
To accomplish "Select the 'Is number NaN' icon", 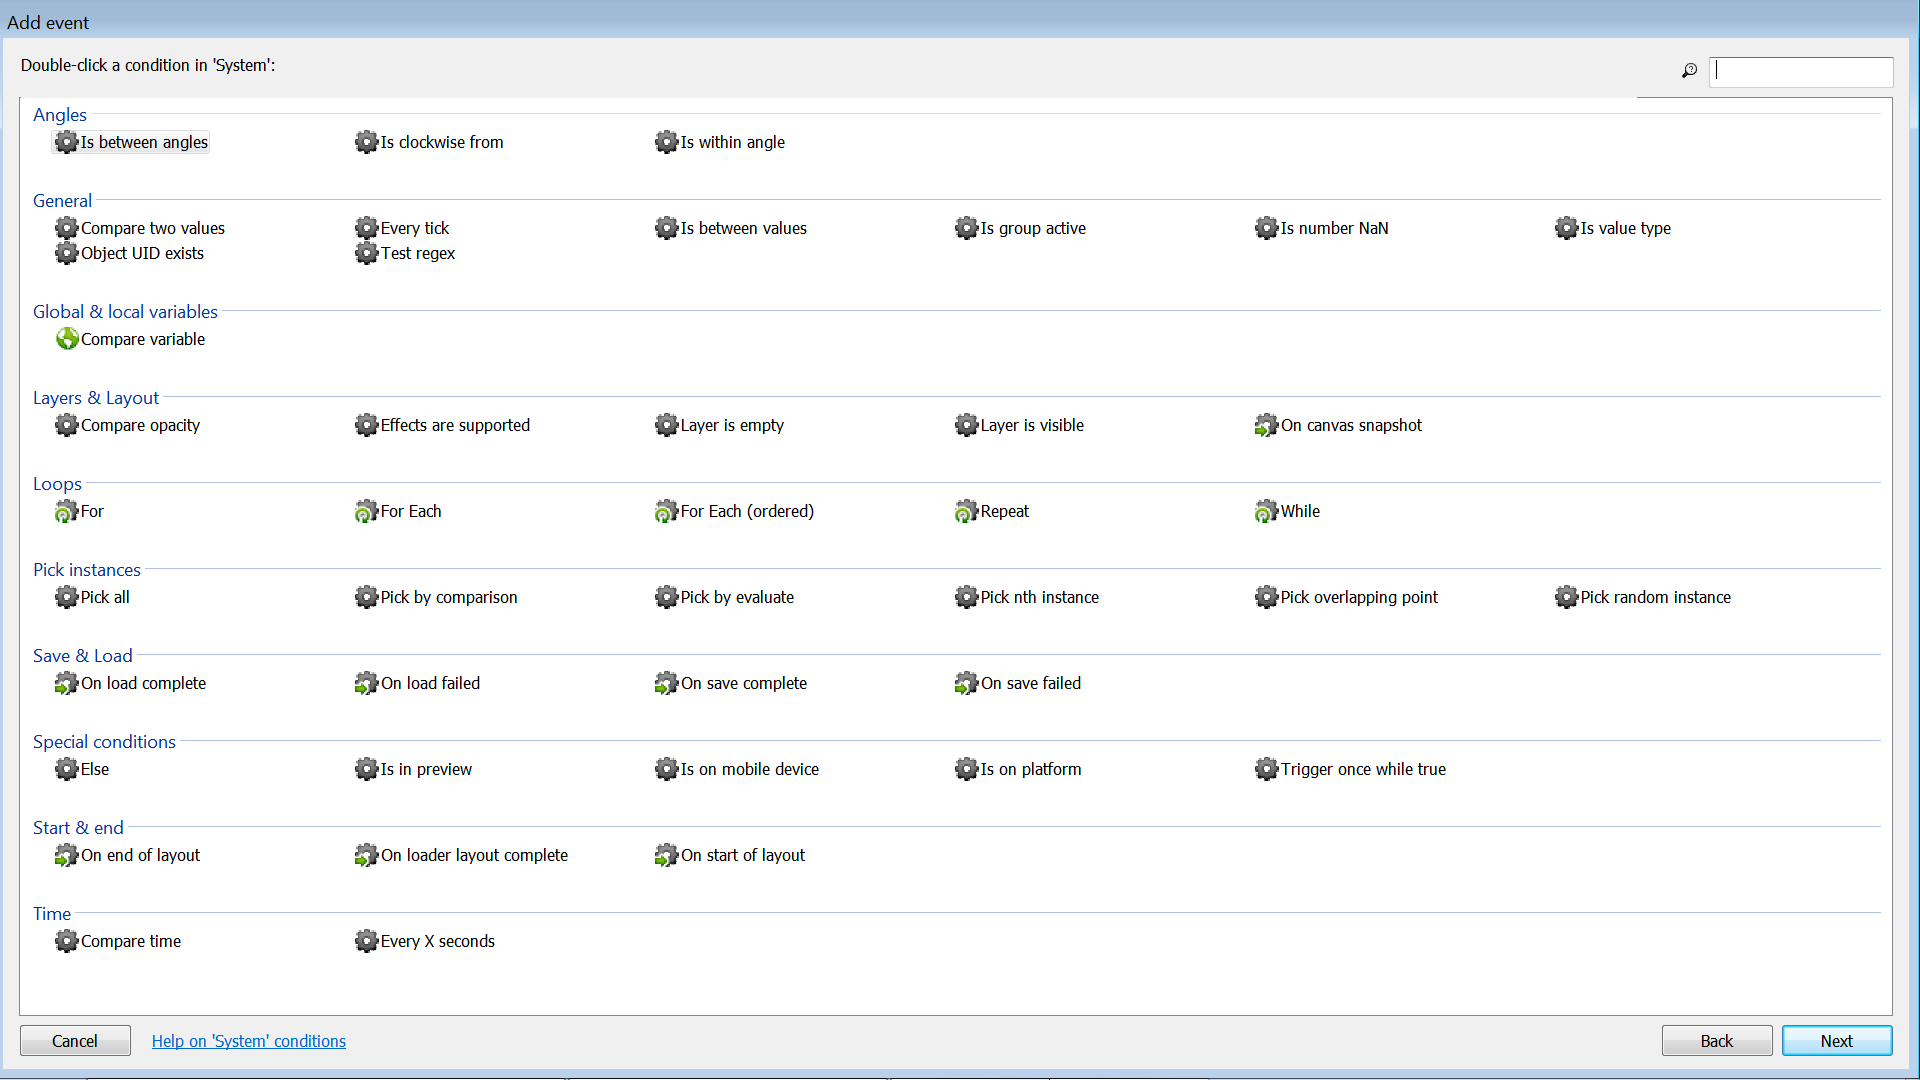I will tap(1266, 228).
